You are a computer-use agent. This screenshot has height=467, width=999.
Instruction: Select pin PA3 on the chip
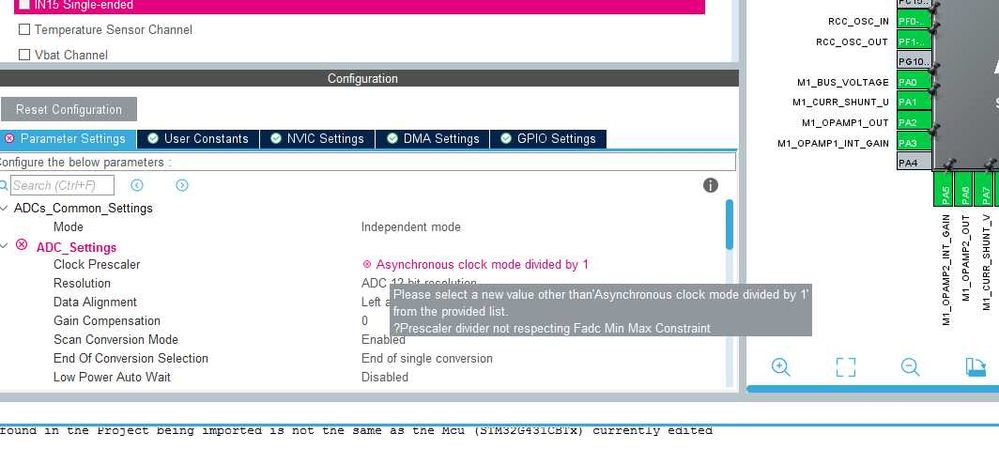[x=914, y=143]
